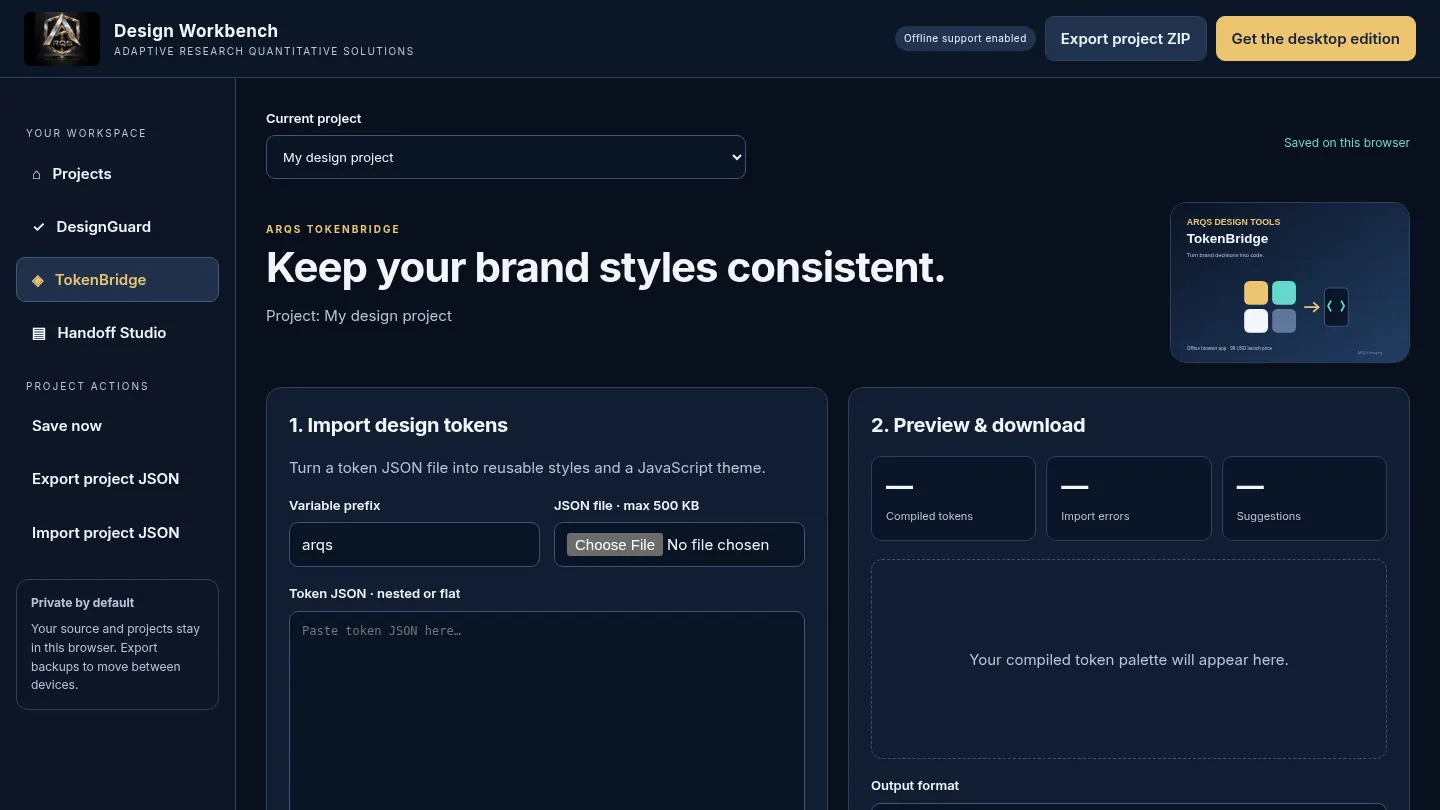1440x810 pixels.
Task: Click the Private by default notice
Action: click(x=117, y=644)
